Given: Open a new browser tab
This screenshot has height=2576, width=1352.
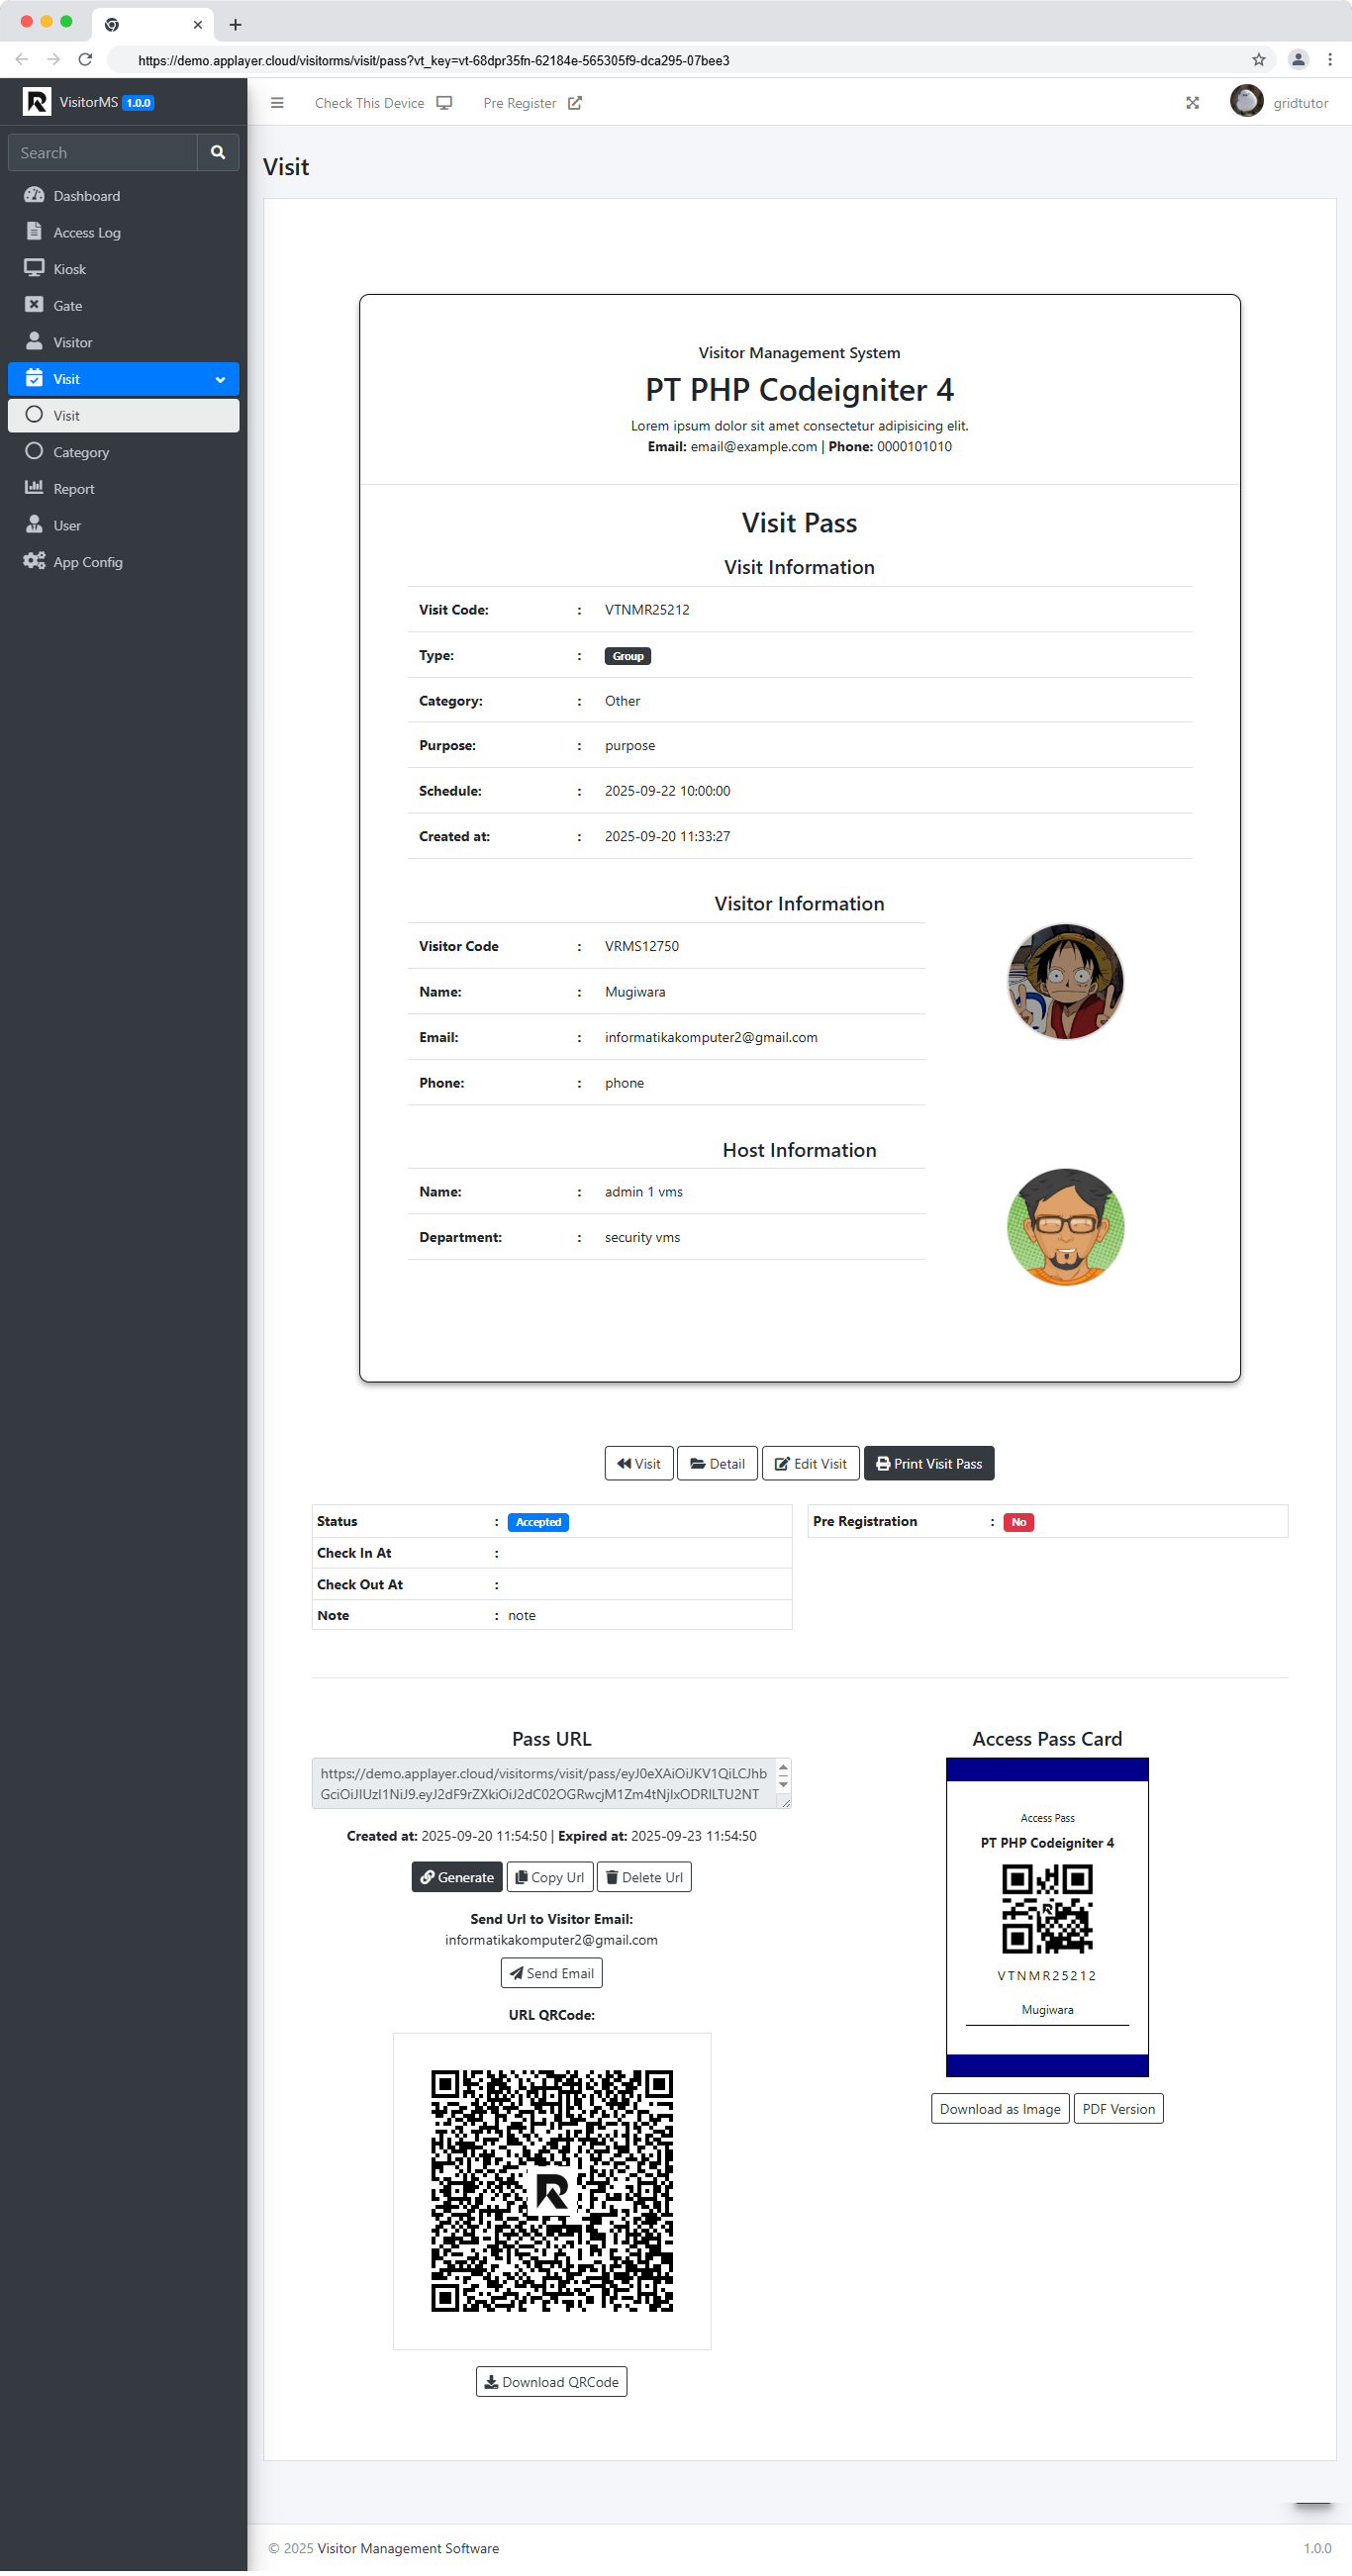Looking at the screenshot, I should click(x=236, y=24).
